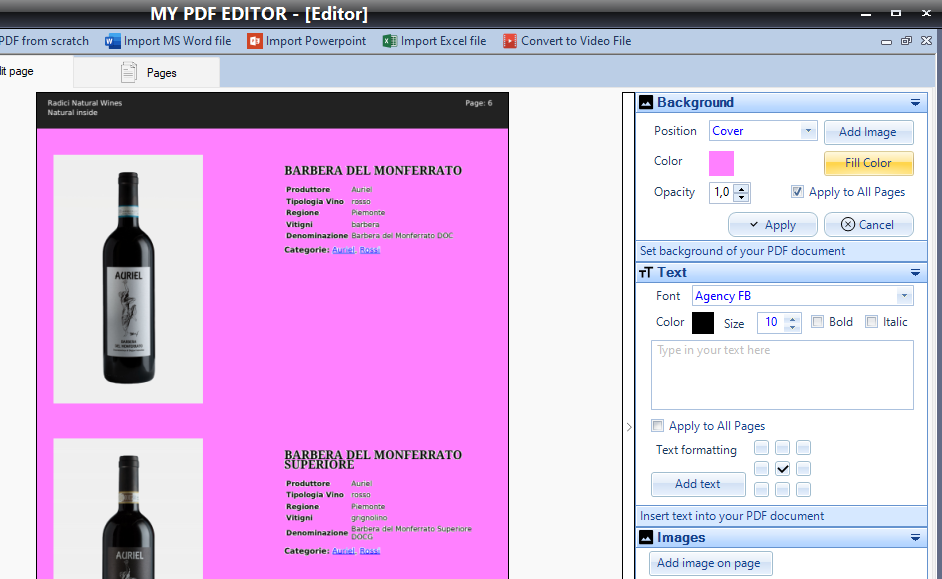Click the Pages document icon
The width and height of the screenshot is (942, 579).
click(x=129, y=72)
